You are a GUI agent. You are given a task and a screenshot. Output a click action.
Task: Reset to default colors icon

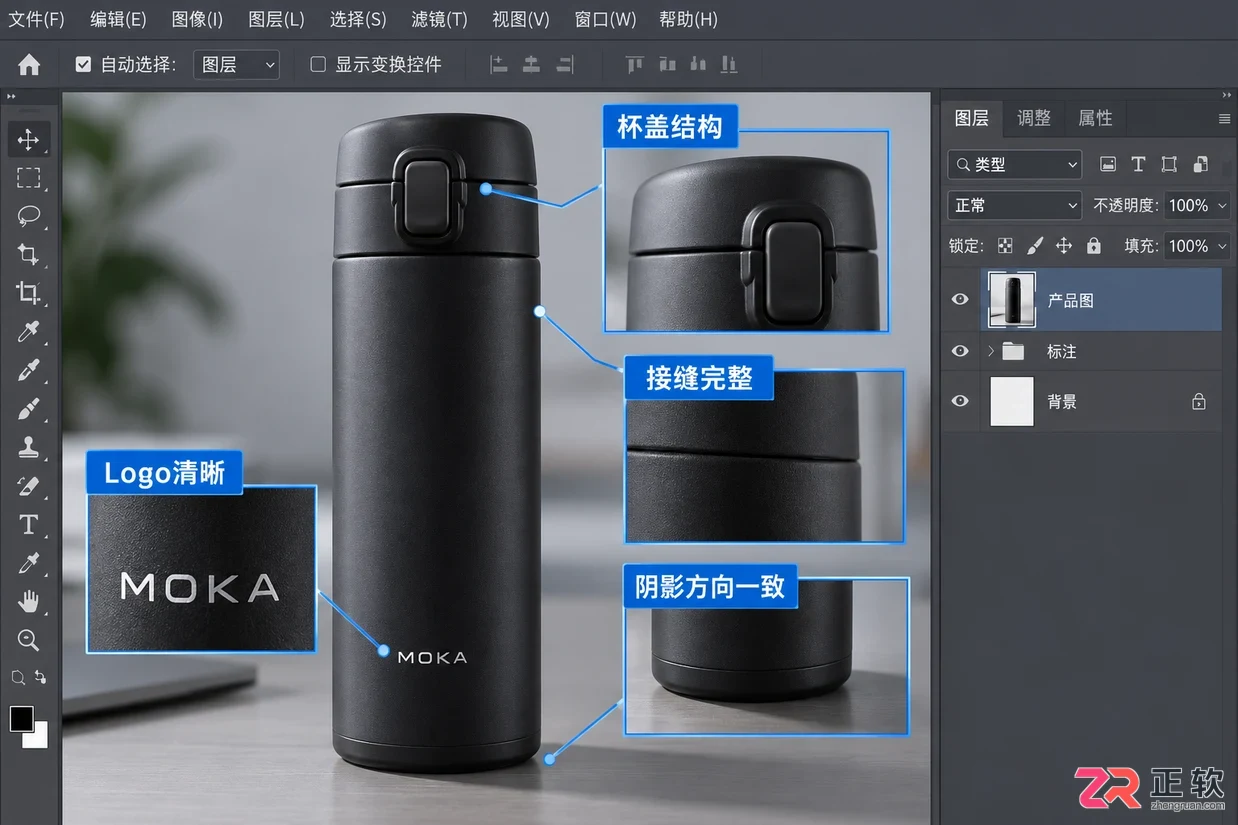(x=18, y=678)
